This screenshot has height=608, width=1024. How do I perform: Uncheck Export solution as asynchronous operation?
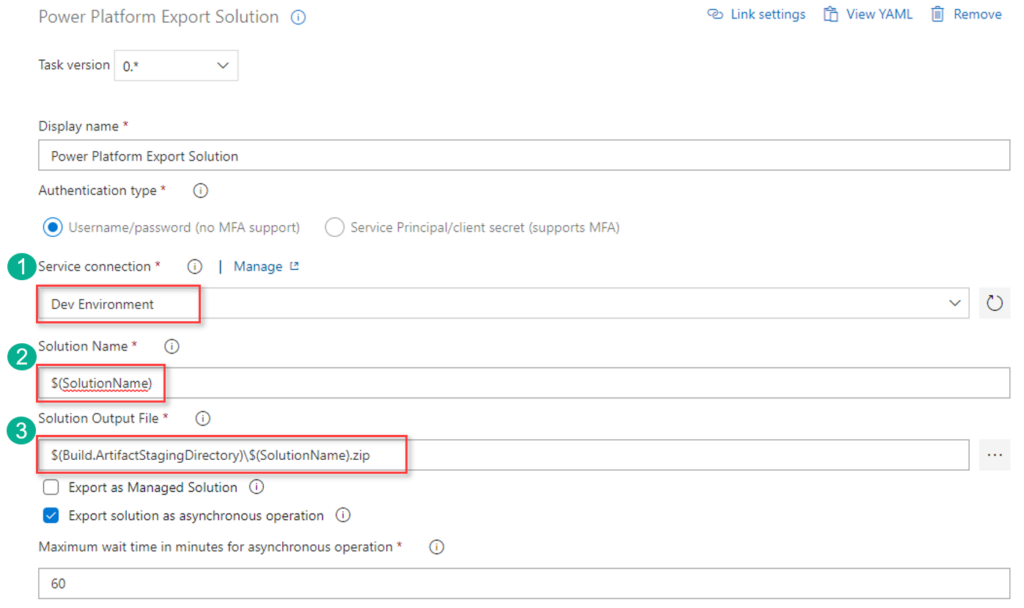[51, 515]
